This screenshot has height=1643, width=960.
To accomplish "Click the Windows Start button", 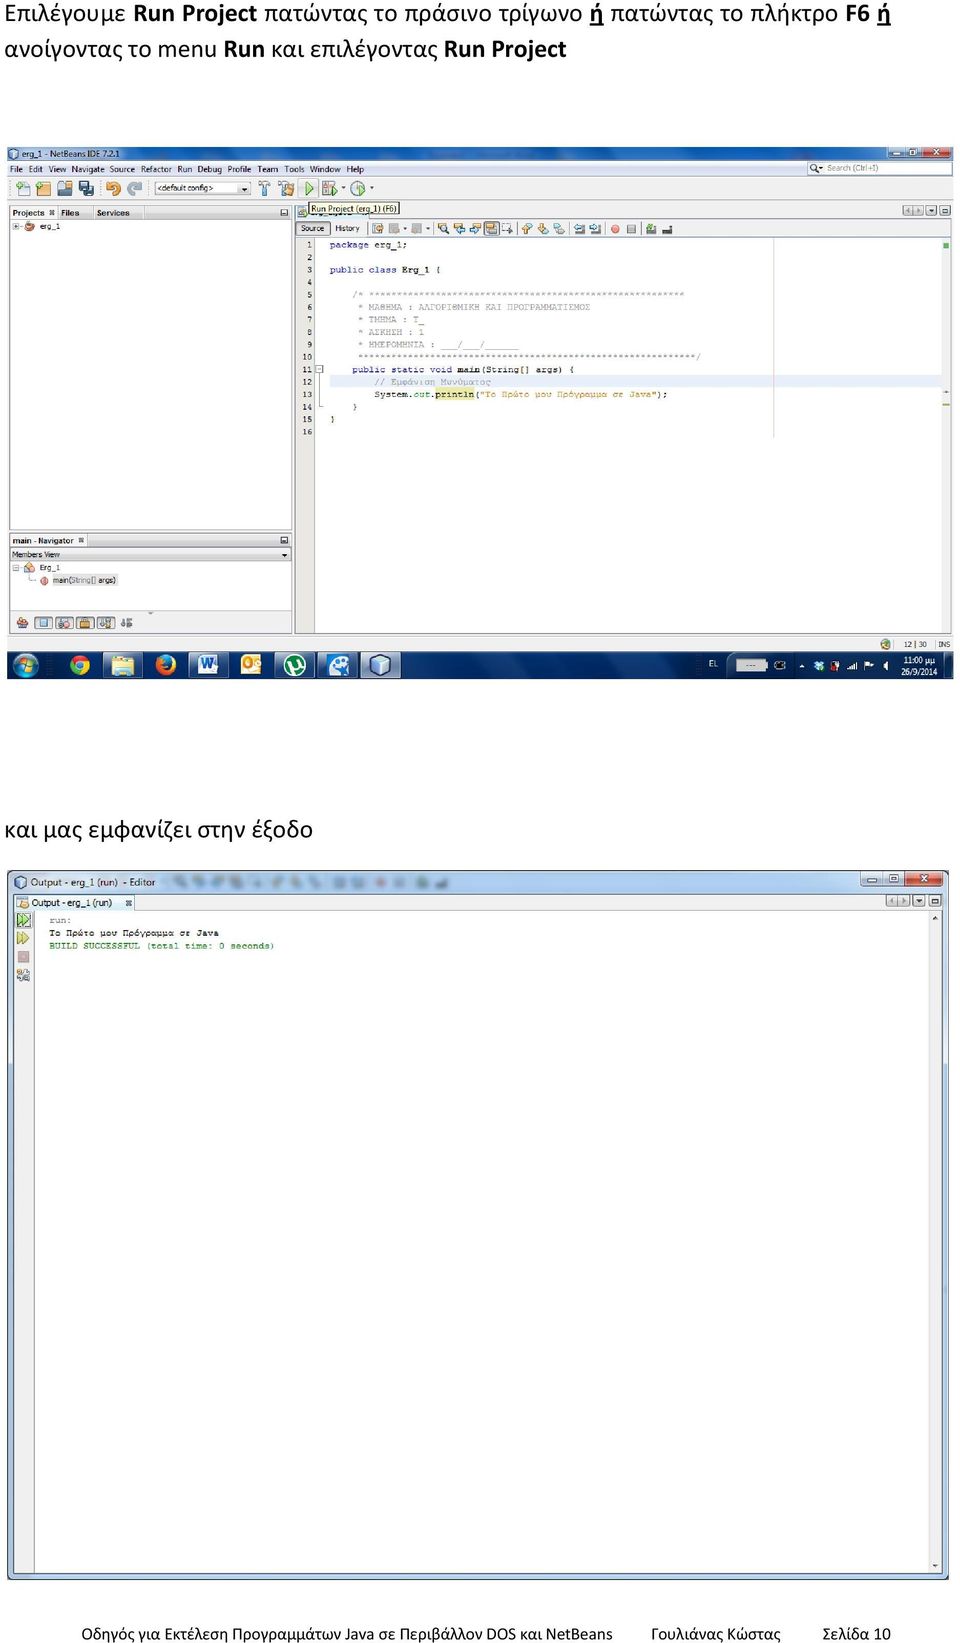I will (25, 665).
